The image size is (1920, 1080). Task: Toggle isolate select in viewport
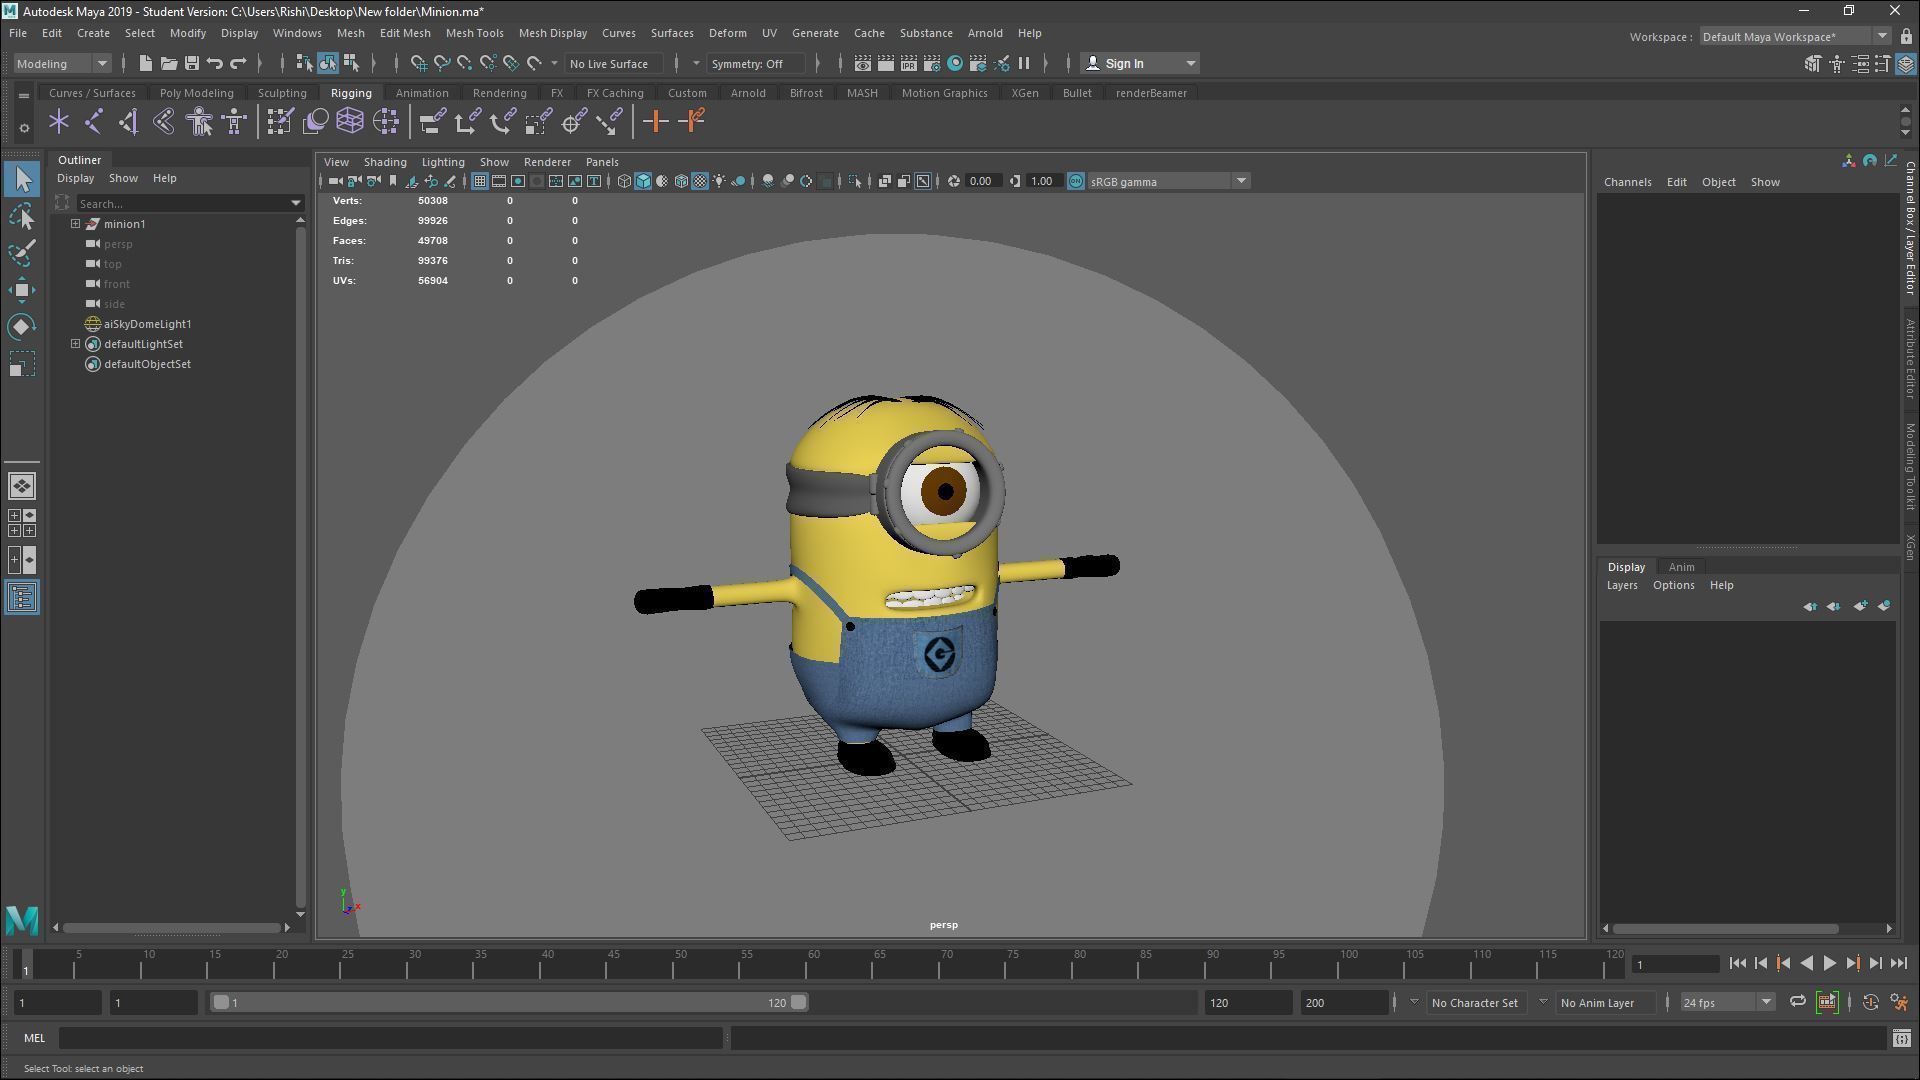[x=854, y=182]
